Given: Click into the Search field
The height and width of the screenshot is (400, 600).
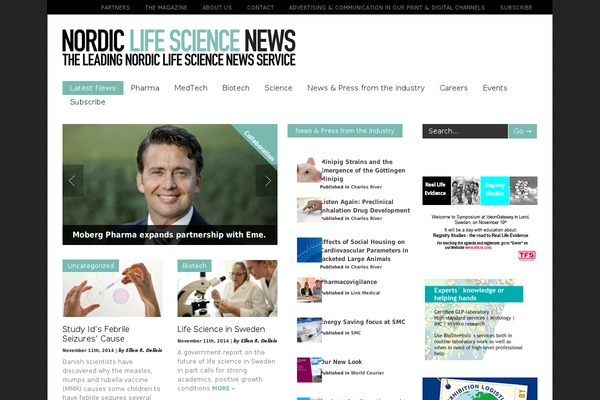Looking at the screenshot, I should pyautogui.click(x=465, y=131).
